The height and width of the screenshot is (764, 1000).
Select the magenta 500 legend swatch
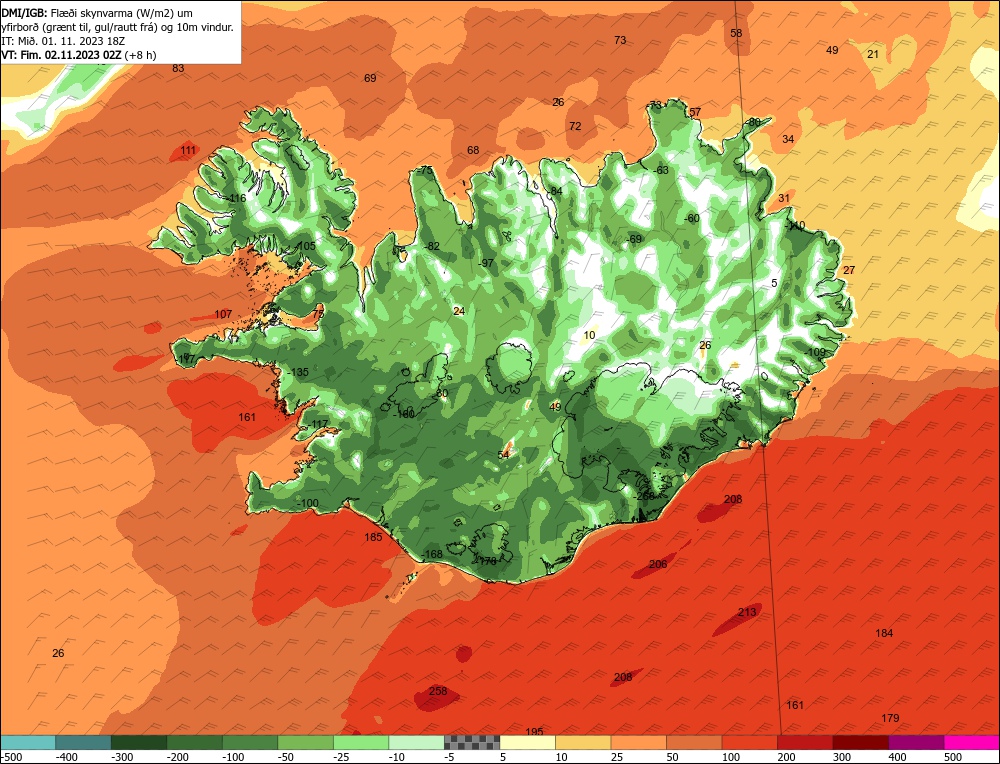pos(971,742)
